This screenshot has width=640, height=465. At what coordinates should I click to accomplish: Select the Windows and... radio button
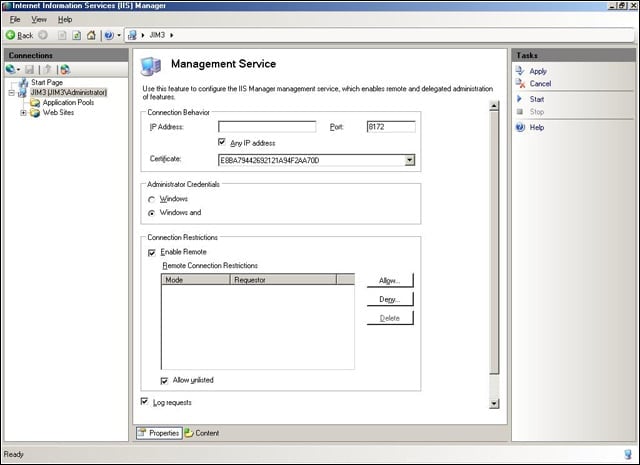tap(151, 213)
